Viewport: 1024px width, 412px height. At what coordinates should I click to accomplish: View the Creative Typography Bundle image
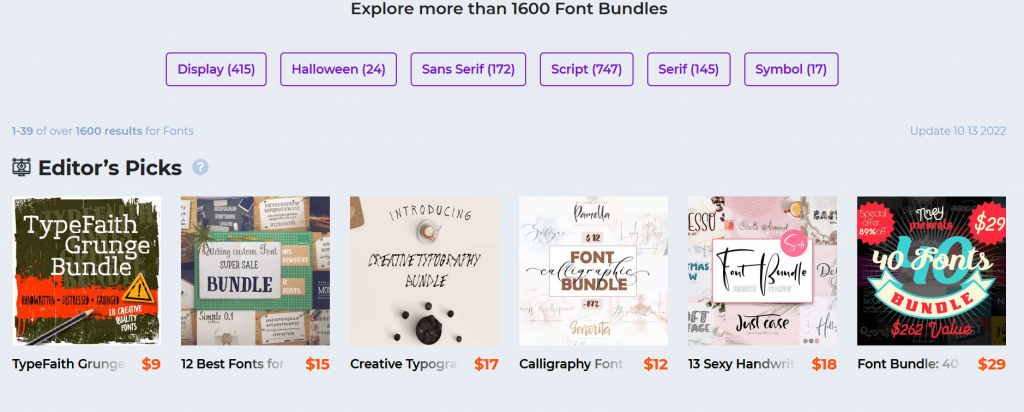point(424,271)
